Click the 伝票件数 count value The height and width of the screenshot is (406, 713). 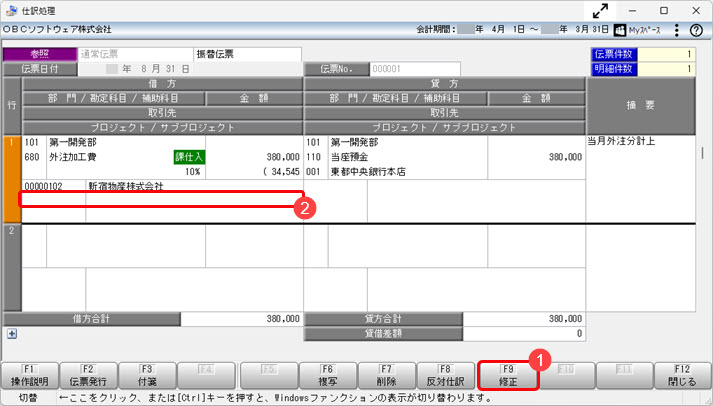(666, 54)
